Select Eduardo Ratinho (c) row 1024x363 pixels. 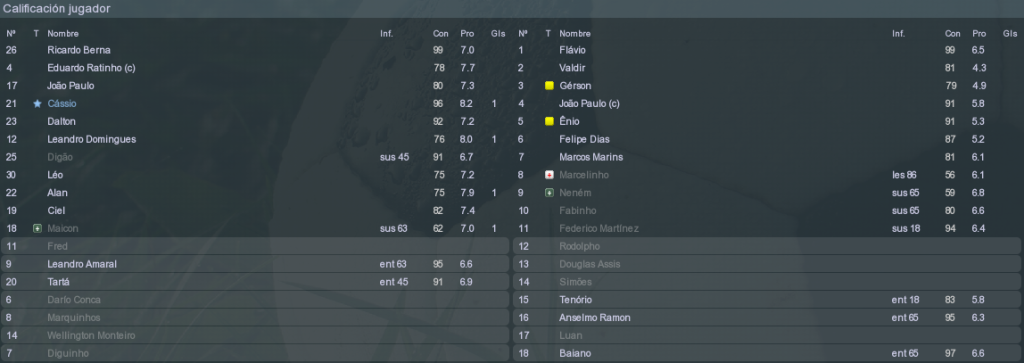(255, 68)
